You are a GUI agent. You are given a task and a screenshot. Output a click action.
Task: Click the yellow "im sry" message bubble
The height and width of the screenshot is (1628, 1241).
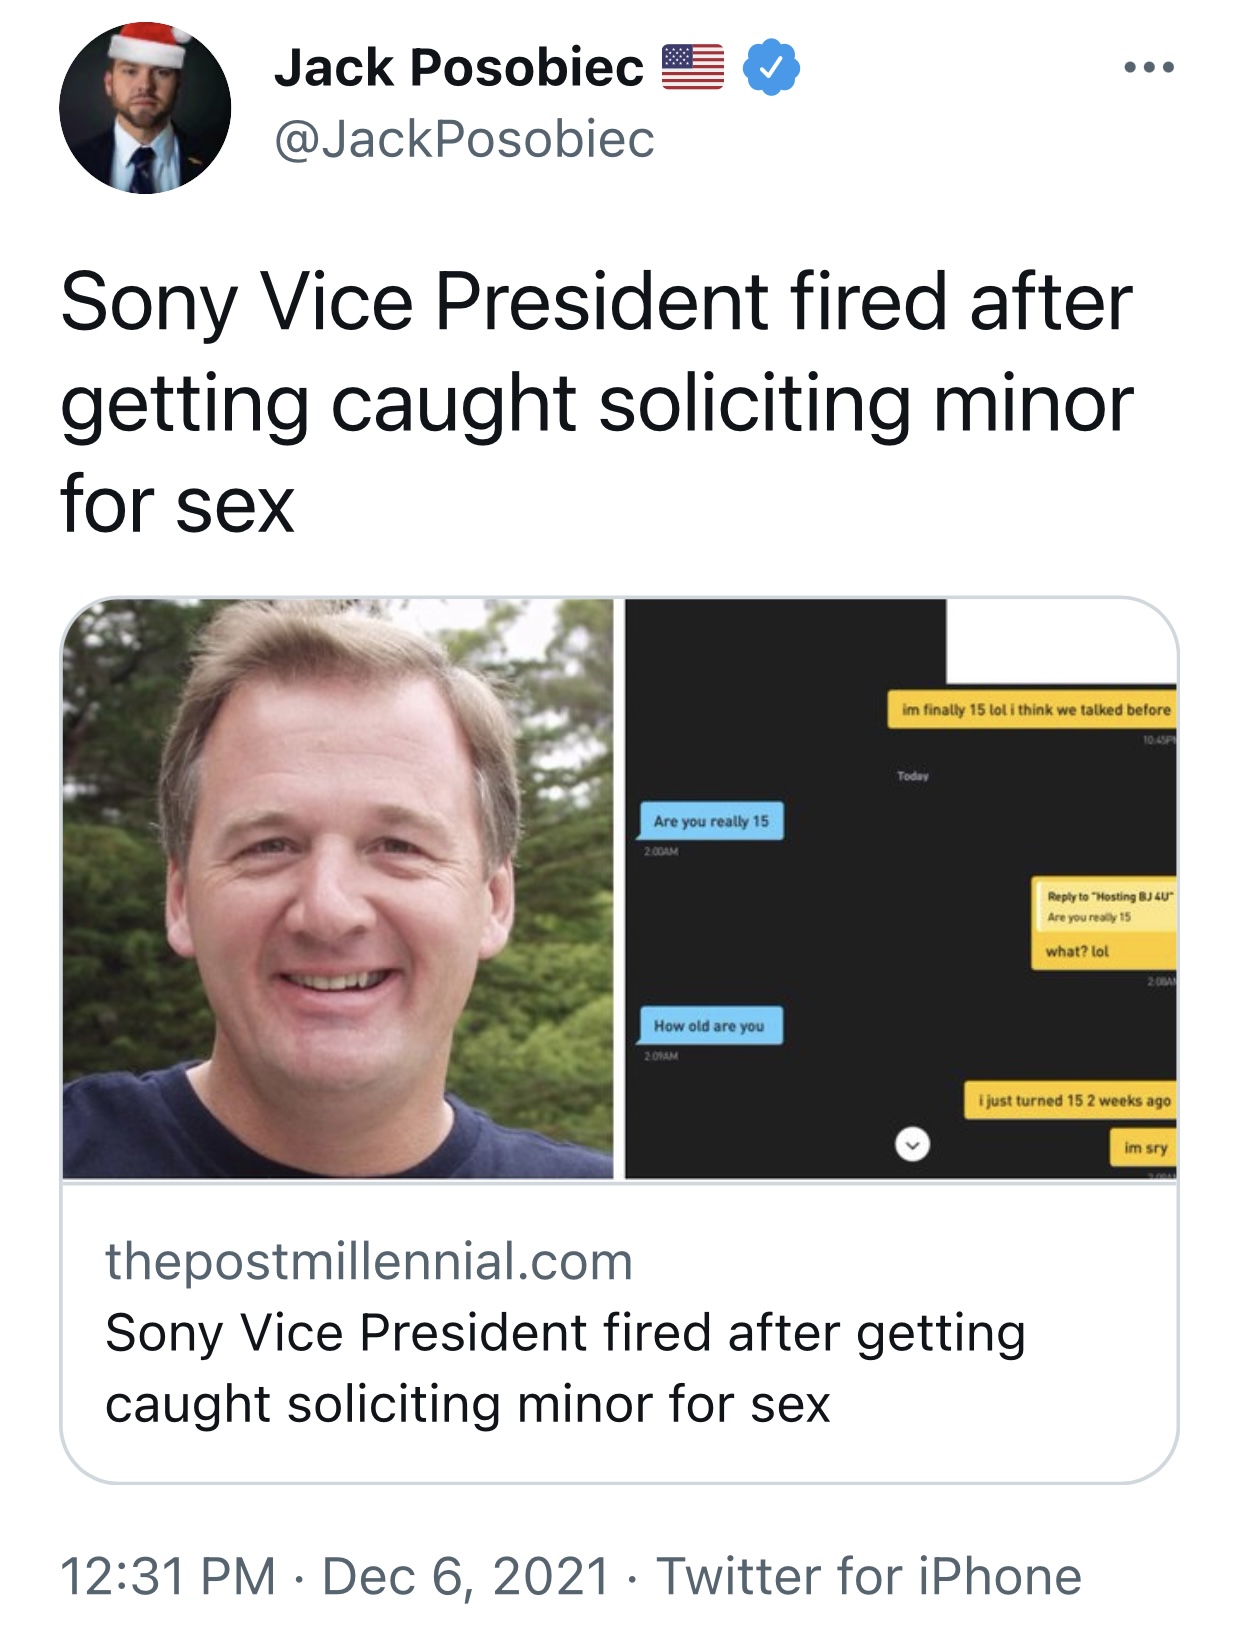[x=1144, y=1148]
